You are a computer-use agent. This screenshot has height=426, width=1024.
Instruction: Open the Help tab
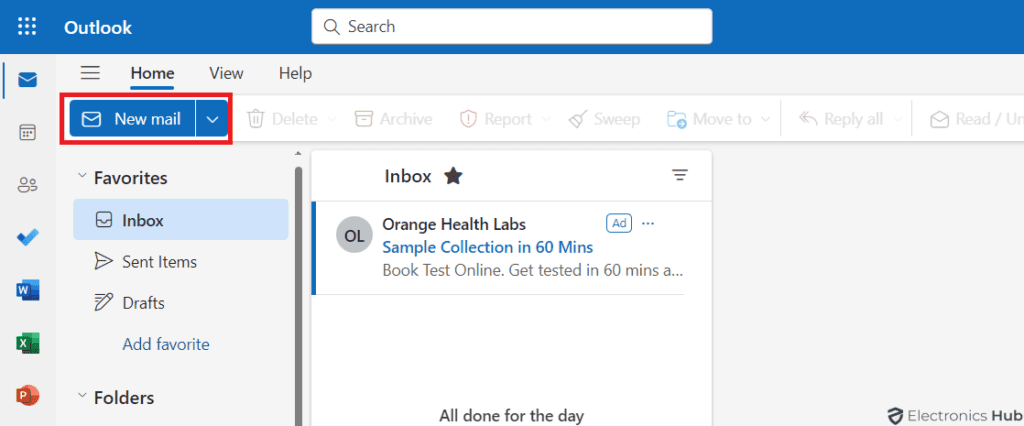tap(295, 73)
